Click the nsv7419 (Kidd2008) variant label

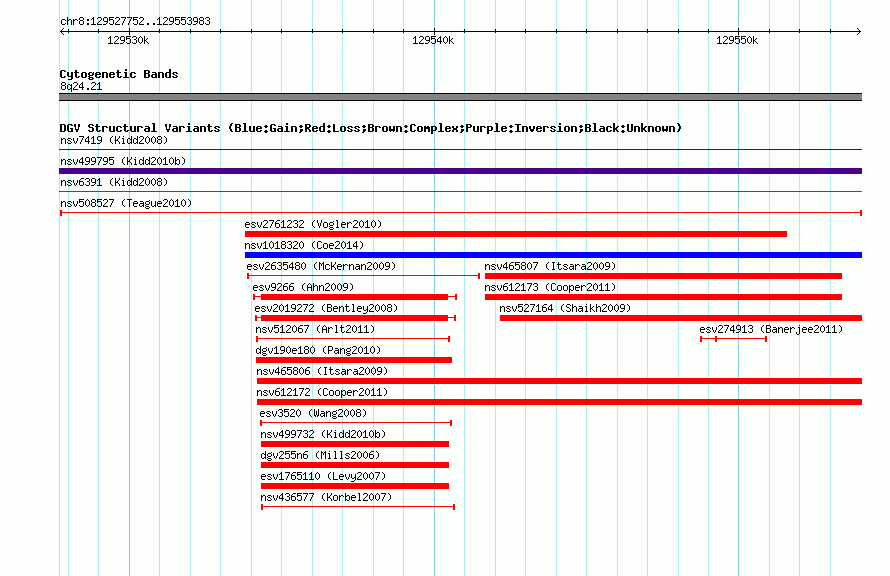click(x=114, y=140)
